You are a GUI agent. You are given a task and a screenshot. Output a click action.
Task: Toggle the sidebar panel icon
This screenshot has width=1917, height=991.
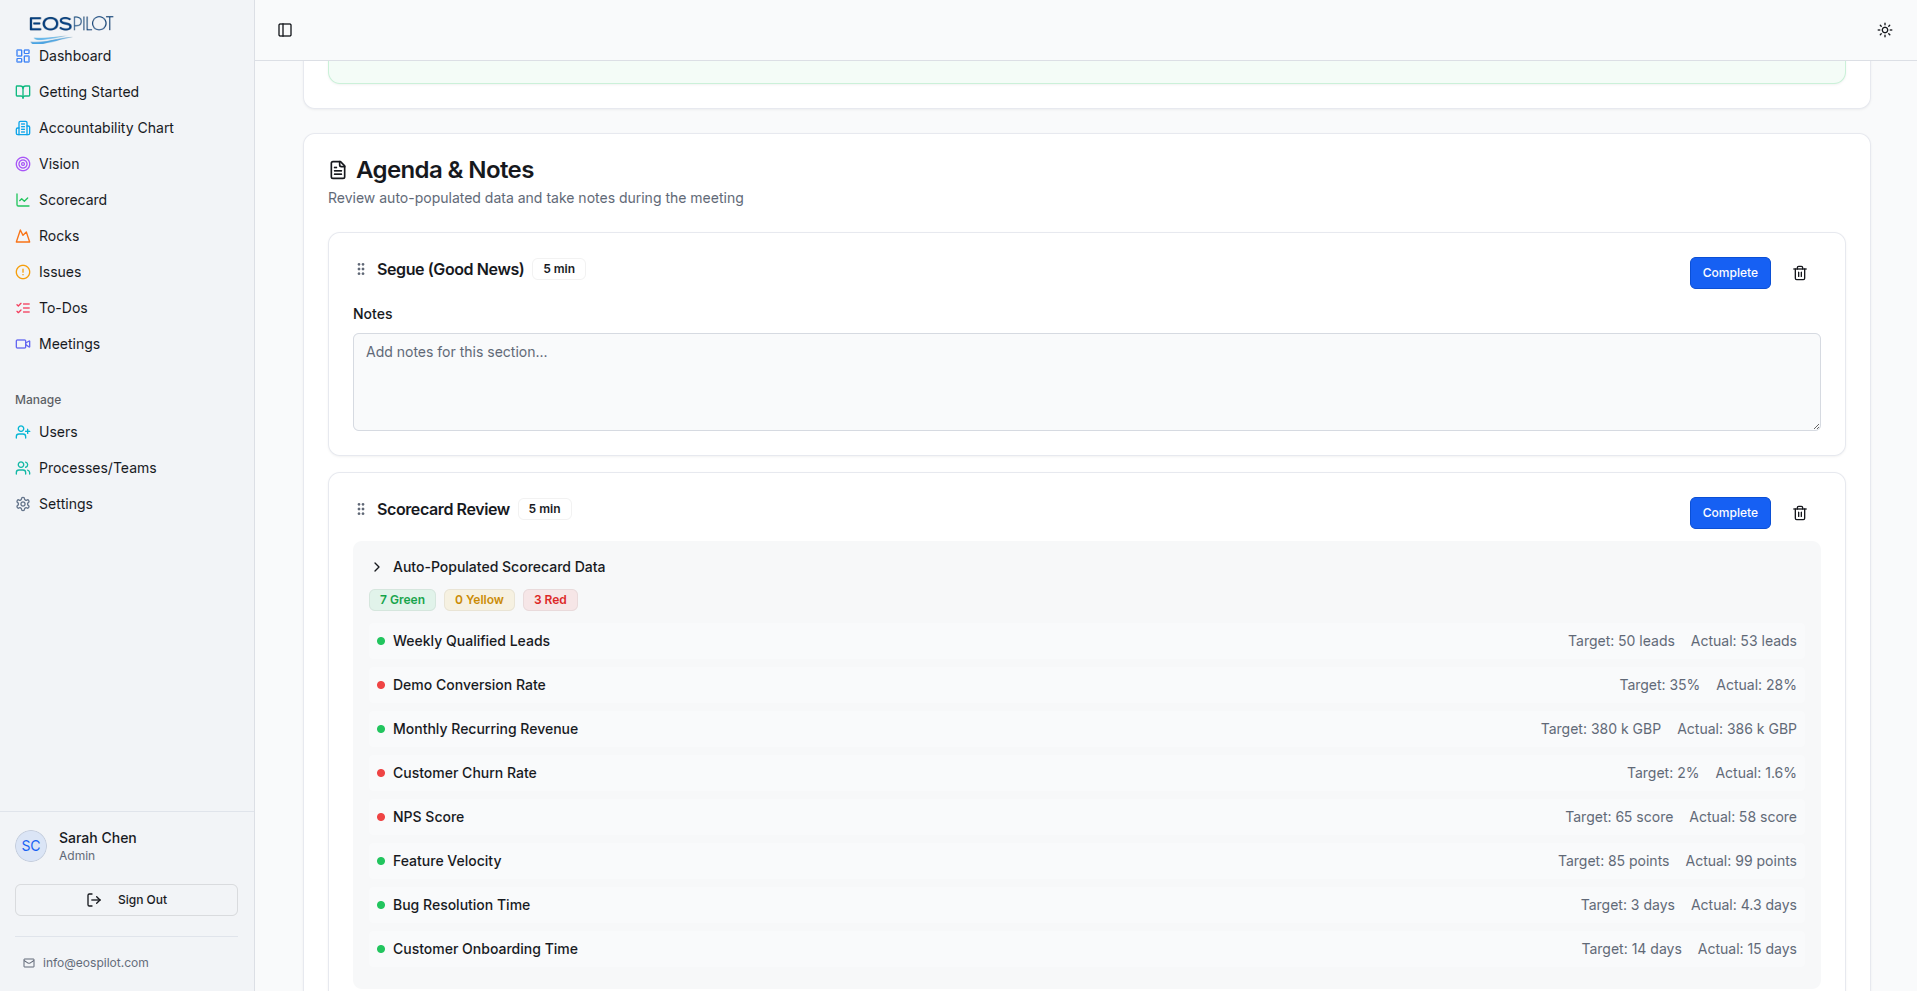(285, 30)
